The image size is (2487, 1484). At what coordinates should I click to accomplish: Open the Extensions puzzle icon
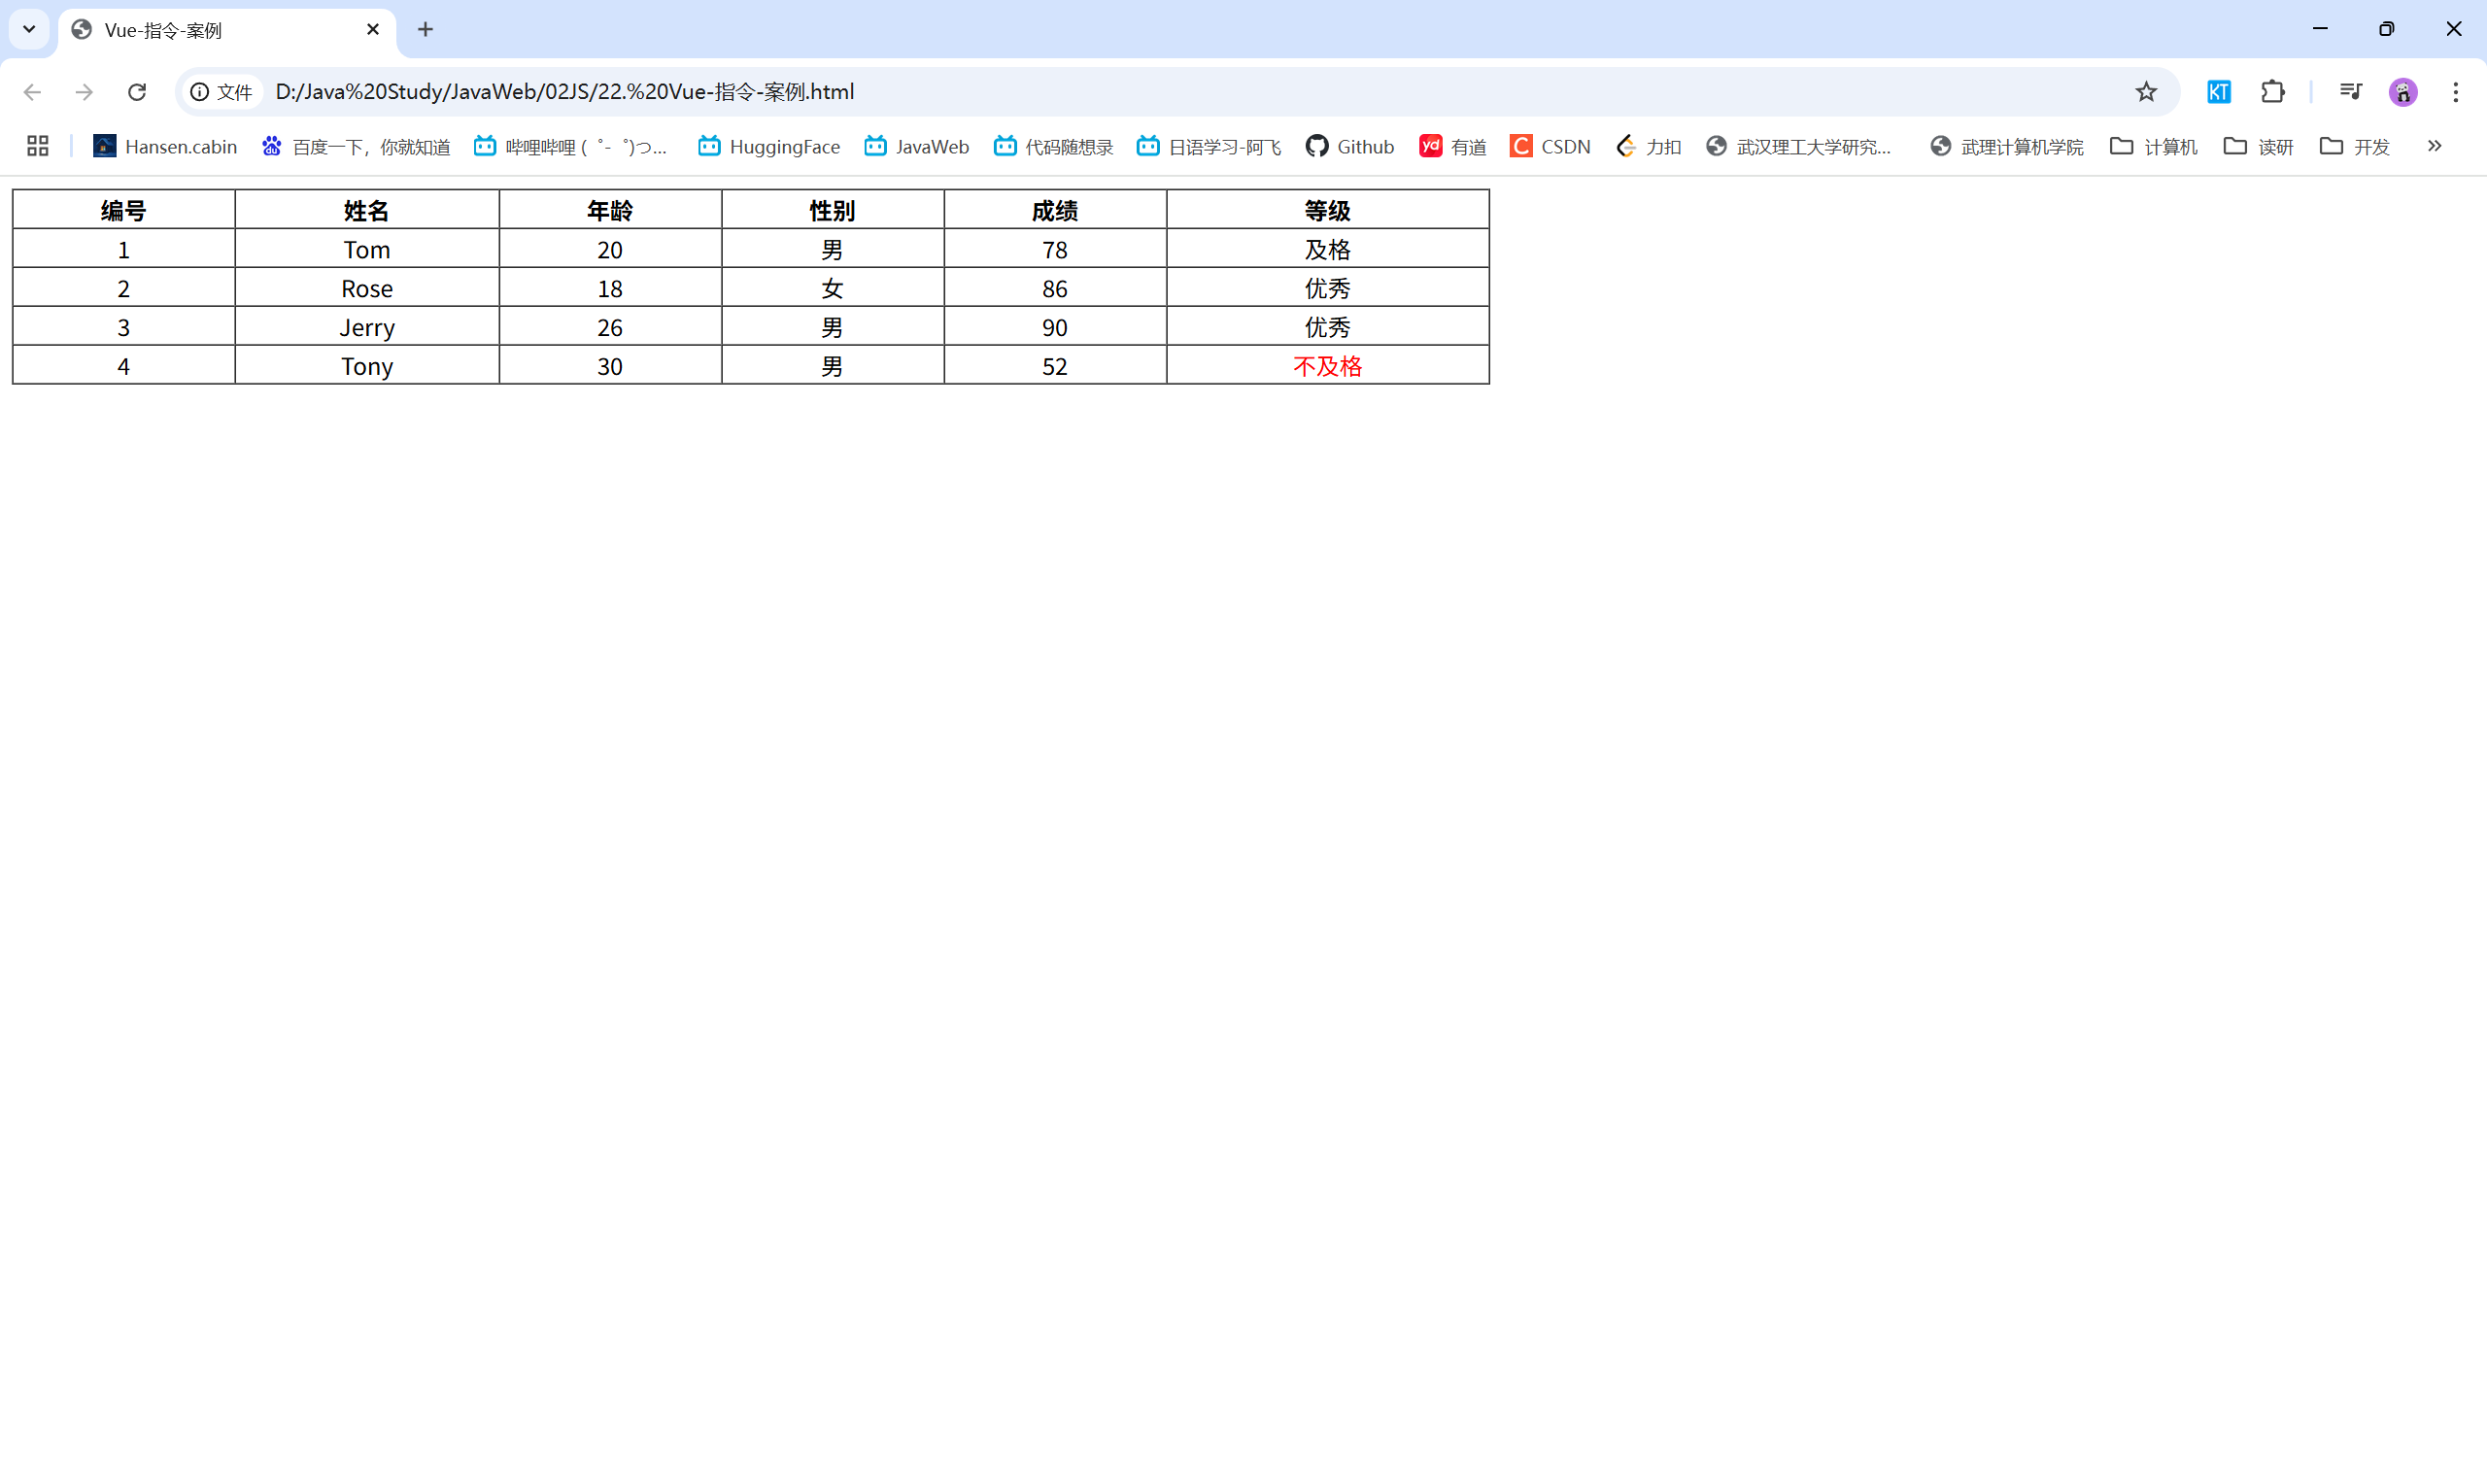(2272, 92)
